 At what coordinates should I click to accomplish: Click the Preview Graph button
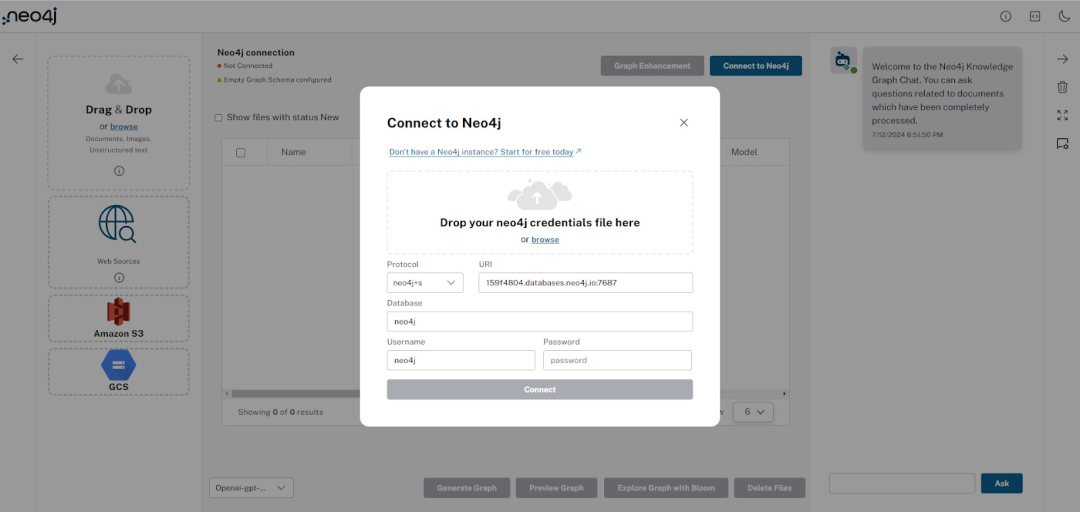tap(557, 488)
